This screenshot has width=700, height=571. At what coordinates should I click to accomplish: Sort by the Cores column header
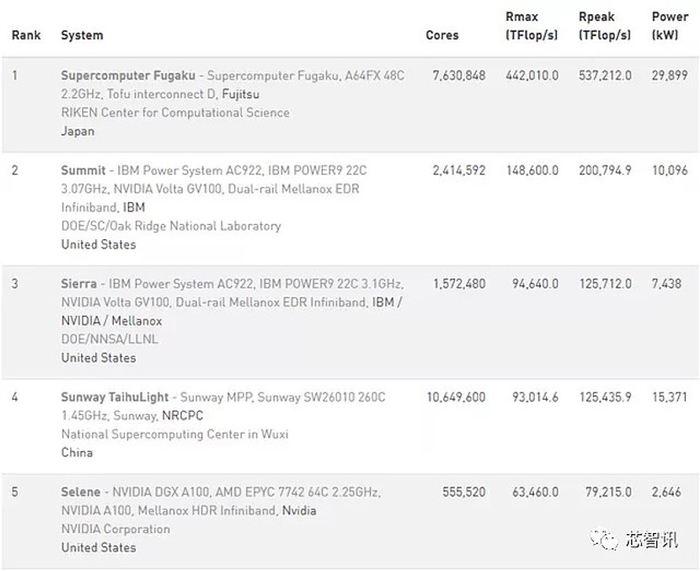(442, 36)
